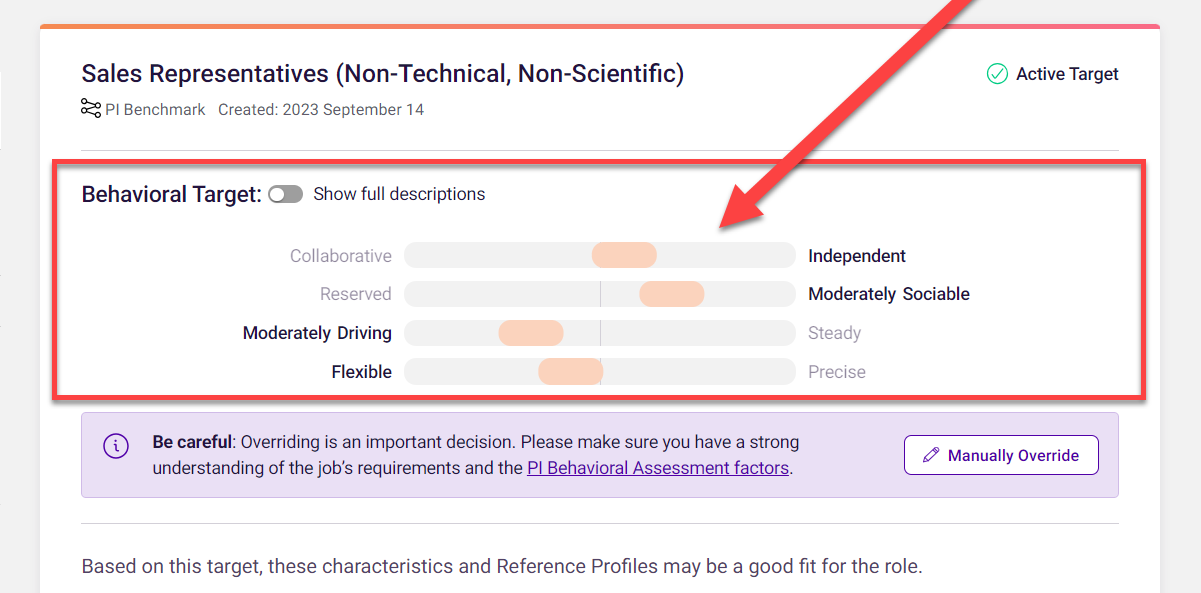Click the PI Benchmark network icon
This screenshot has height=593, width=1201.
[x=91, y=108]
